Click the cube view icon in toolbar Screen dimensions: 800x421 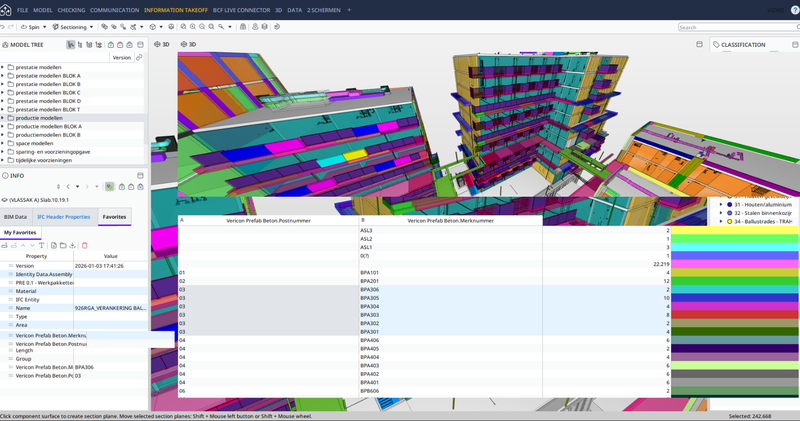point(153,27)
